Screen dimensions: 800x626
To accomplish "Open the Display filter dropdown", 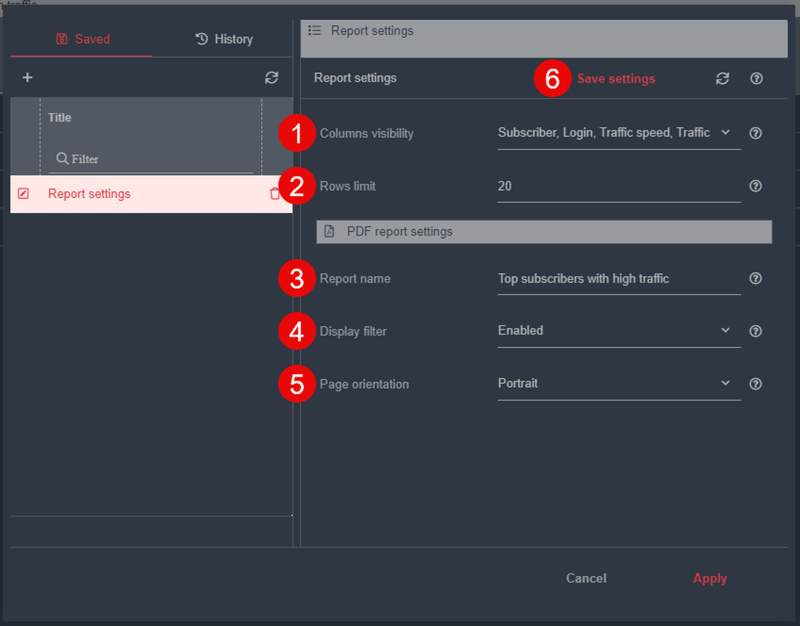I will click(x=618, y=331).
